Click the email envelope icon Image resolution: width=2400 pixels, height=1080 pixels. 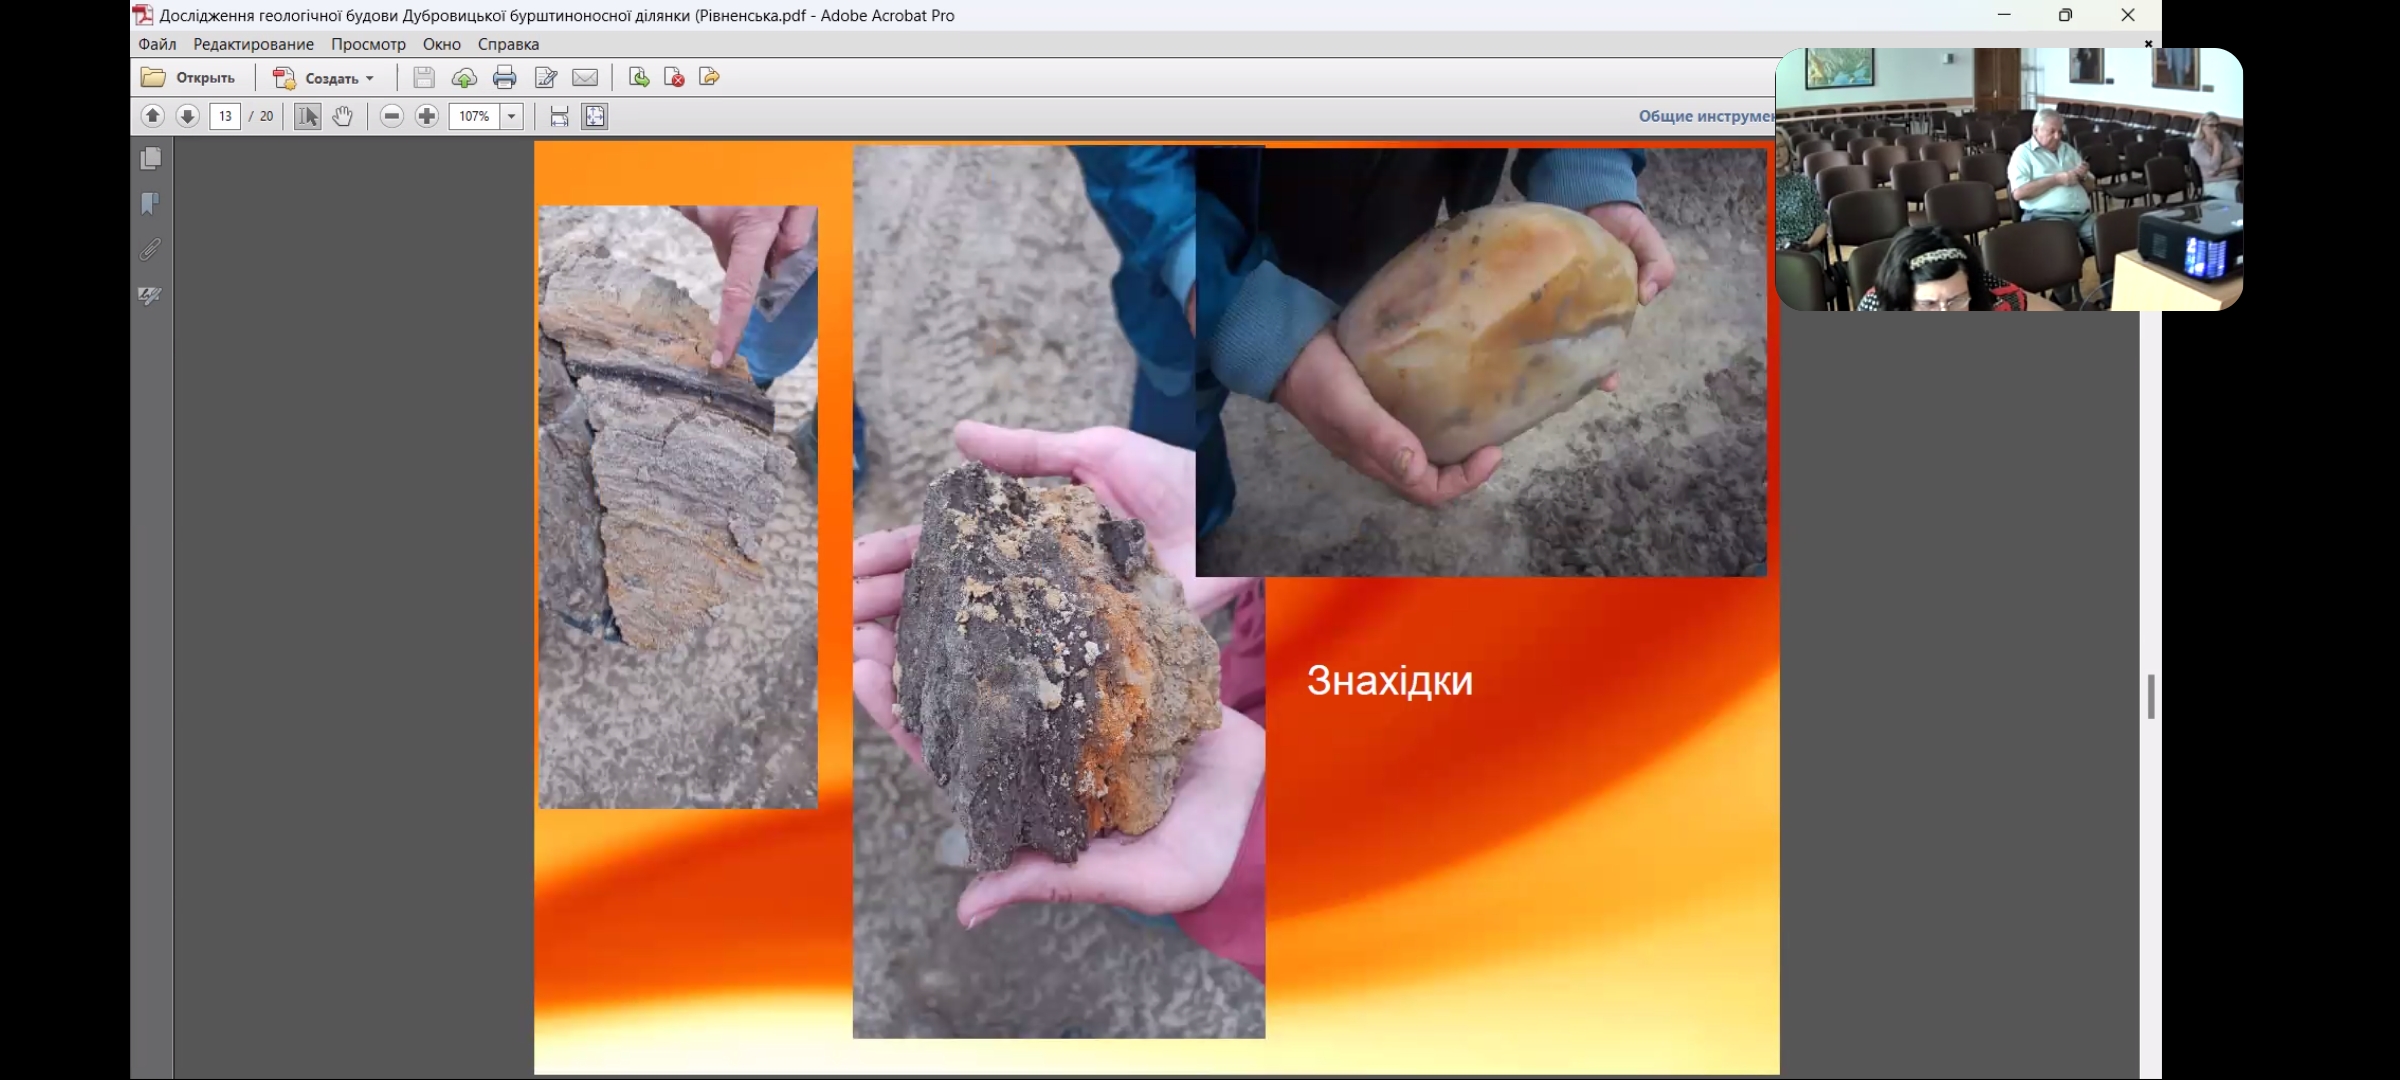585,77
